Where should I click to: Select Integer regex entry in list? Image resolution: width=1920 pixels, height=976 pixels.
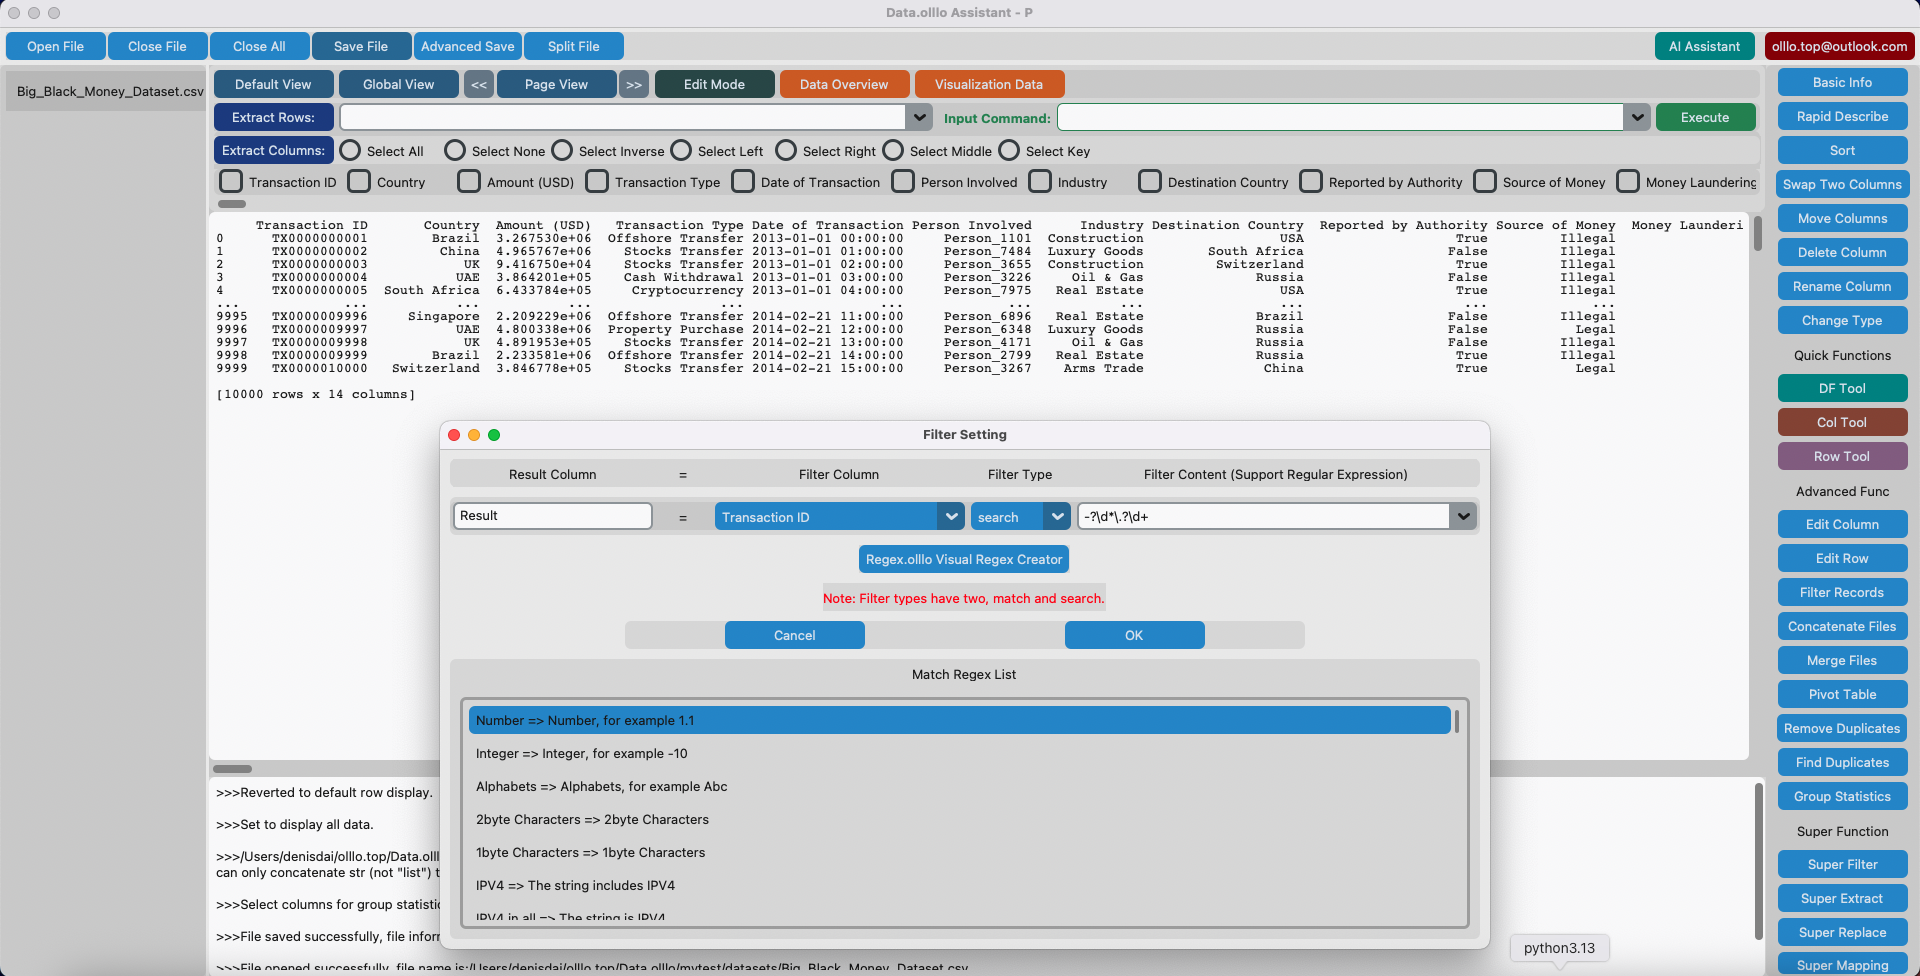coord(959,754)
